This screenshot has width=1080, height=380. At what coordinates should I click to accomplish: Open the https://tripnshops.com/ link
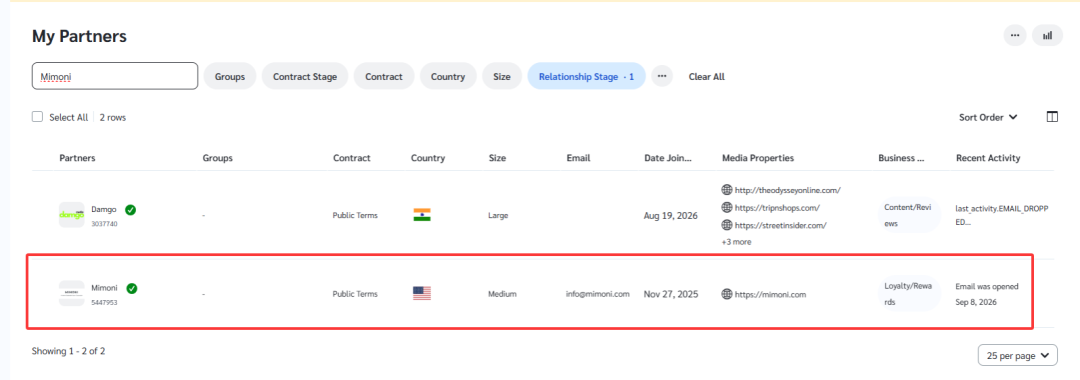(777, 207)
